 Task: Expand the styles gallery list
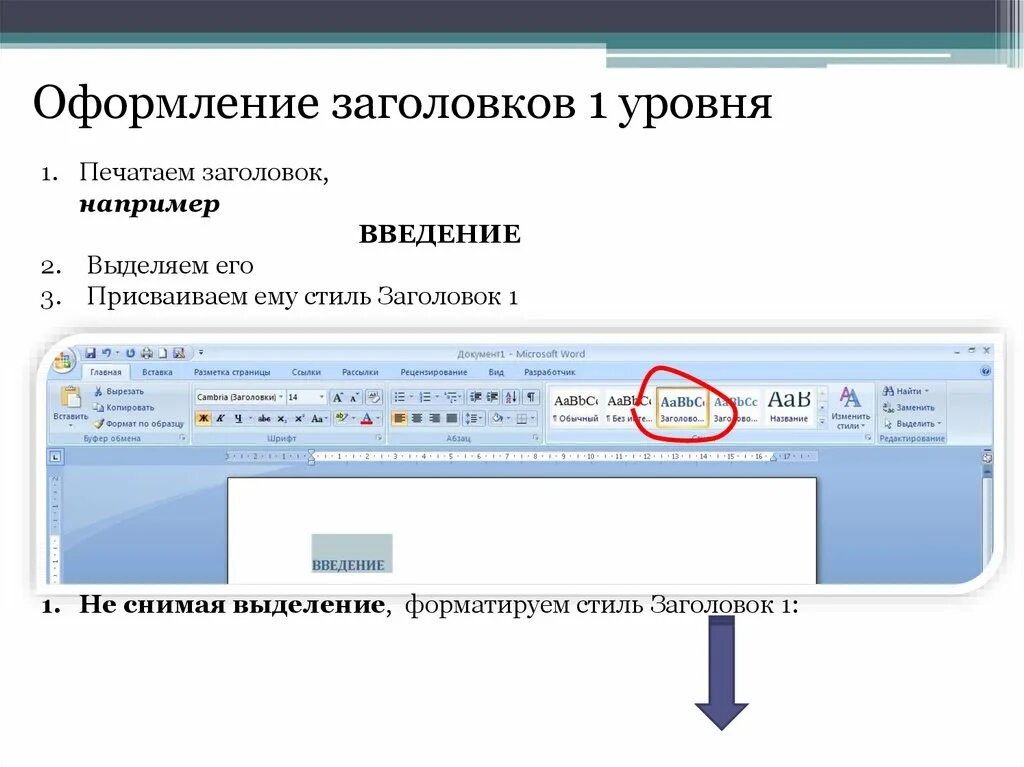(x=822, y=422)
